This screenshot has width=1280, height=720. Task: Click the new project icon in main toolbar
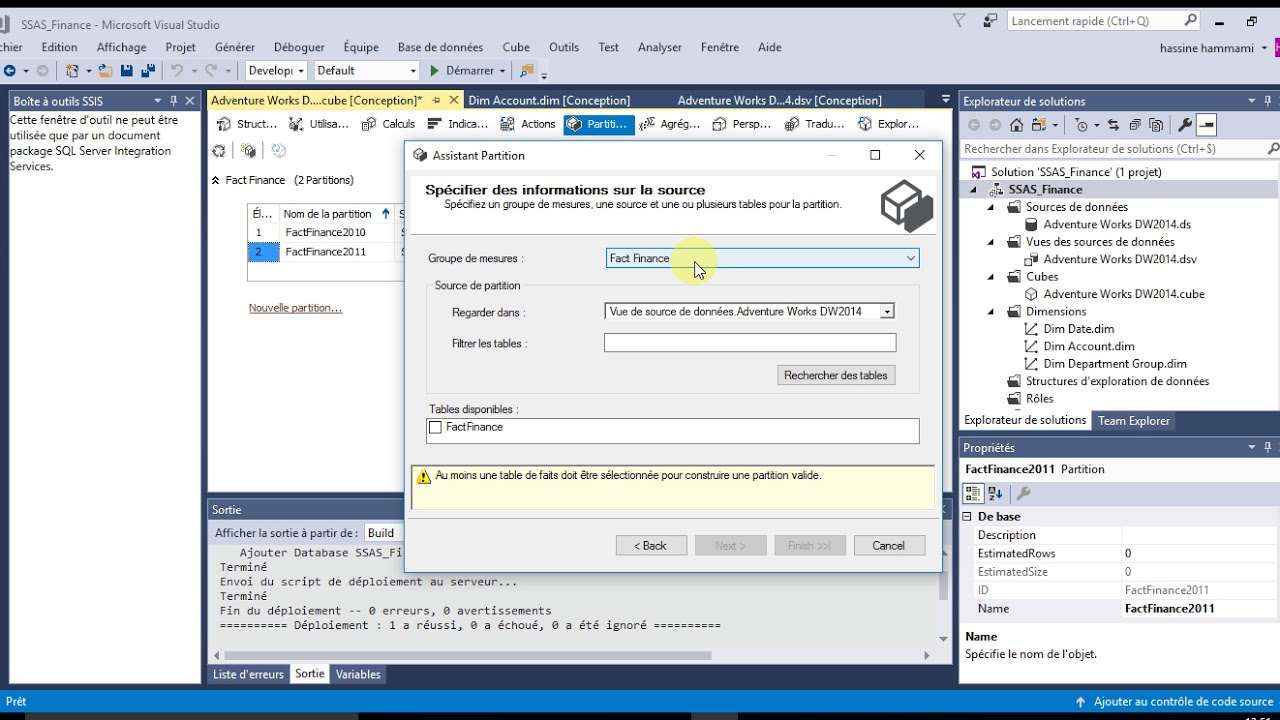72,71
